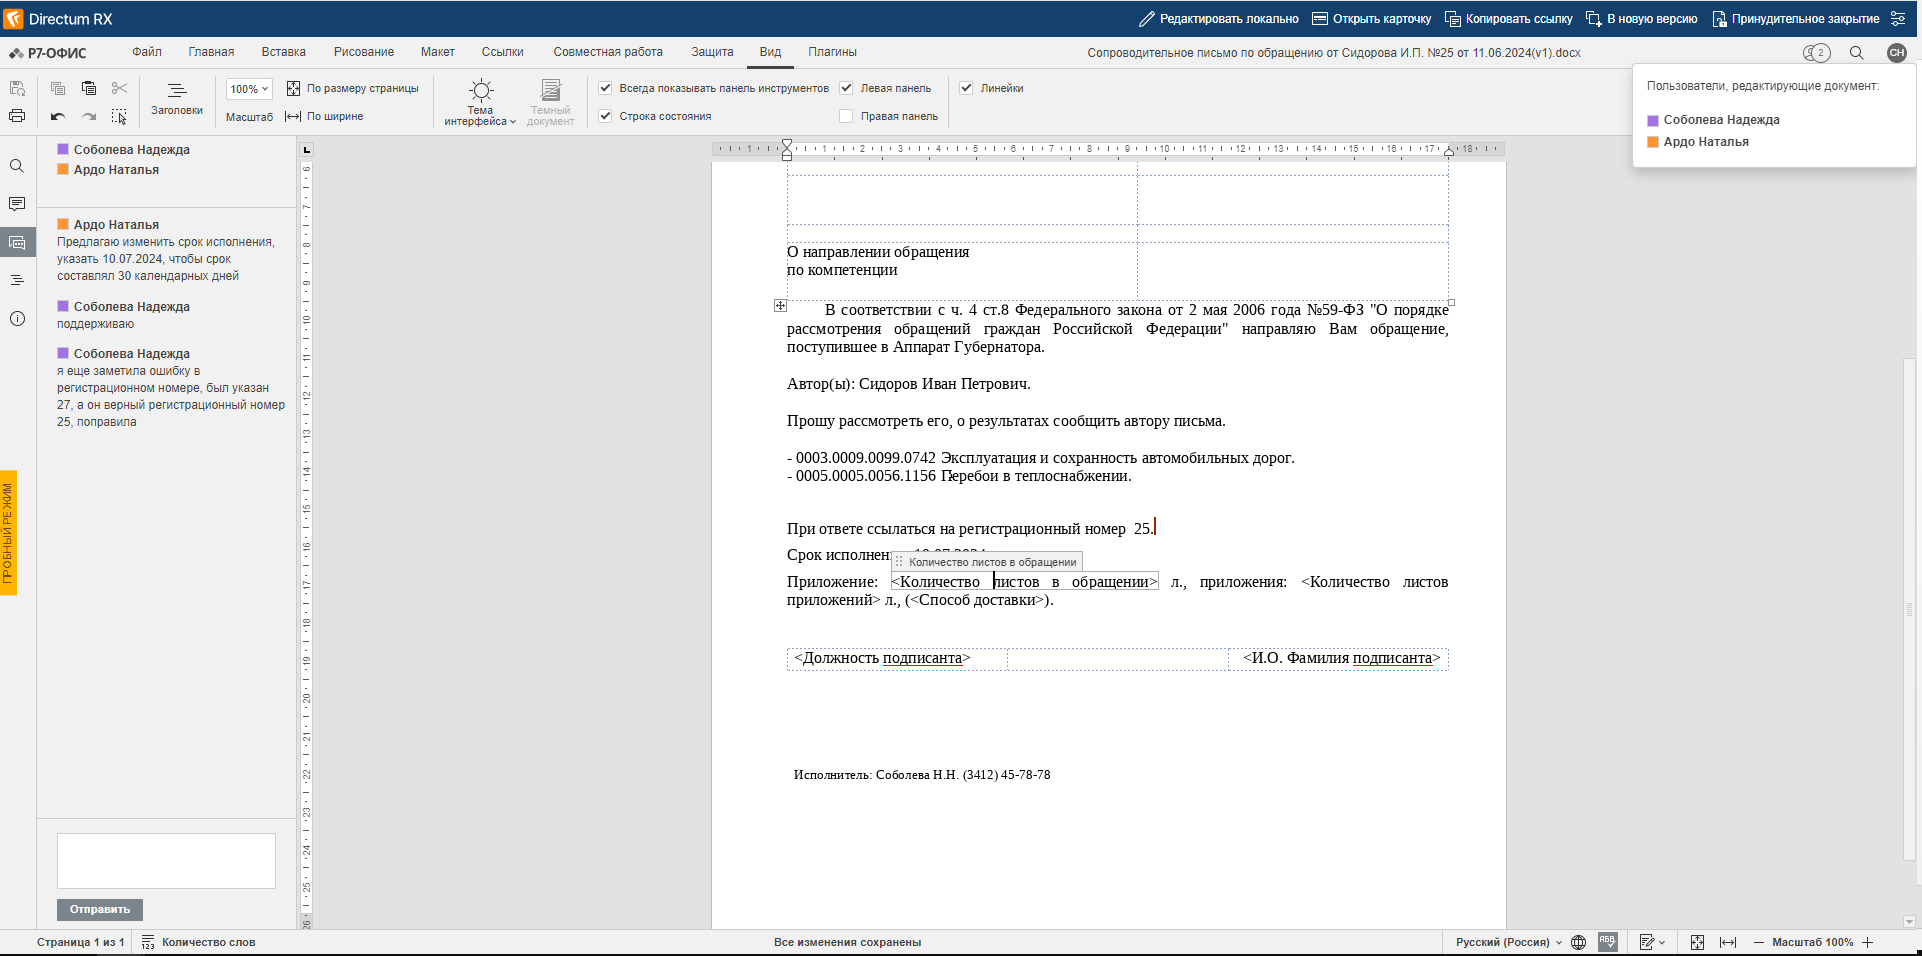Click the Отправить chat button
This screenshot has width=1922, height=956.
[x=100, y=909]
